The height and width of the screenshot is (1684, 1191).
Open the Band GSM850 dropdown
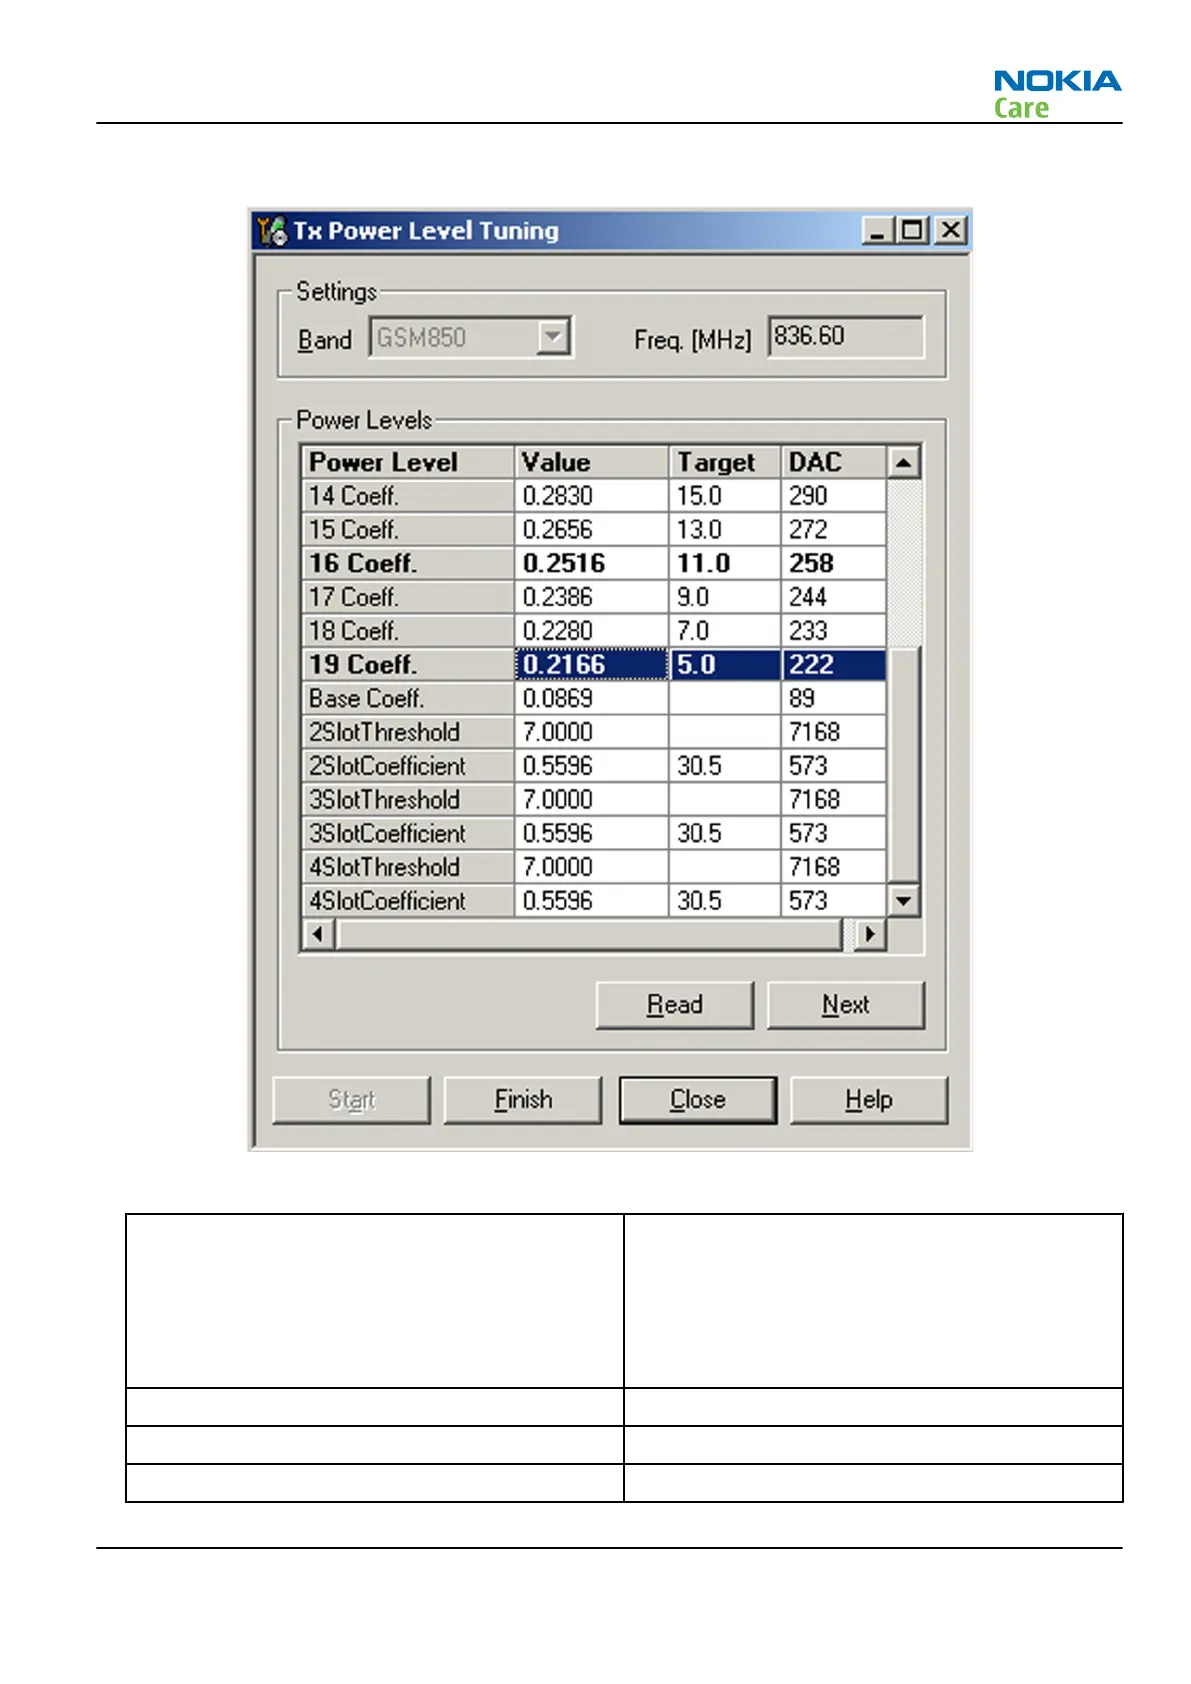coord(553,337)
